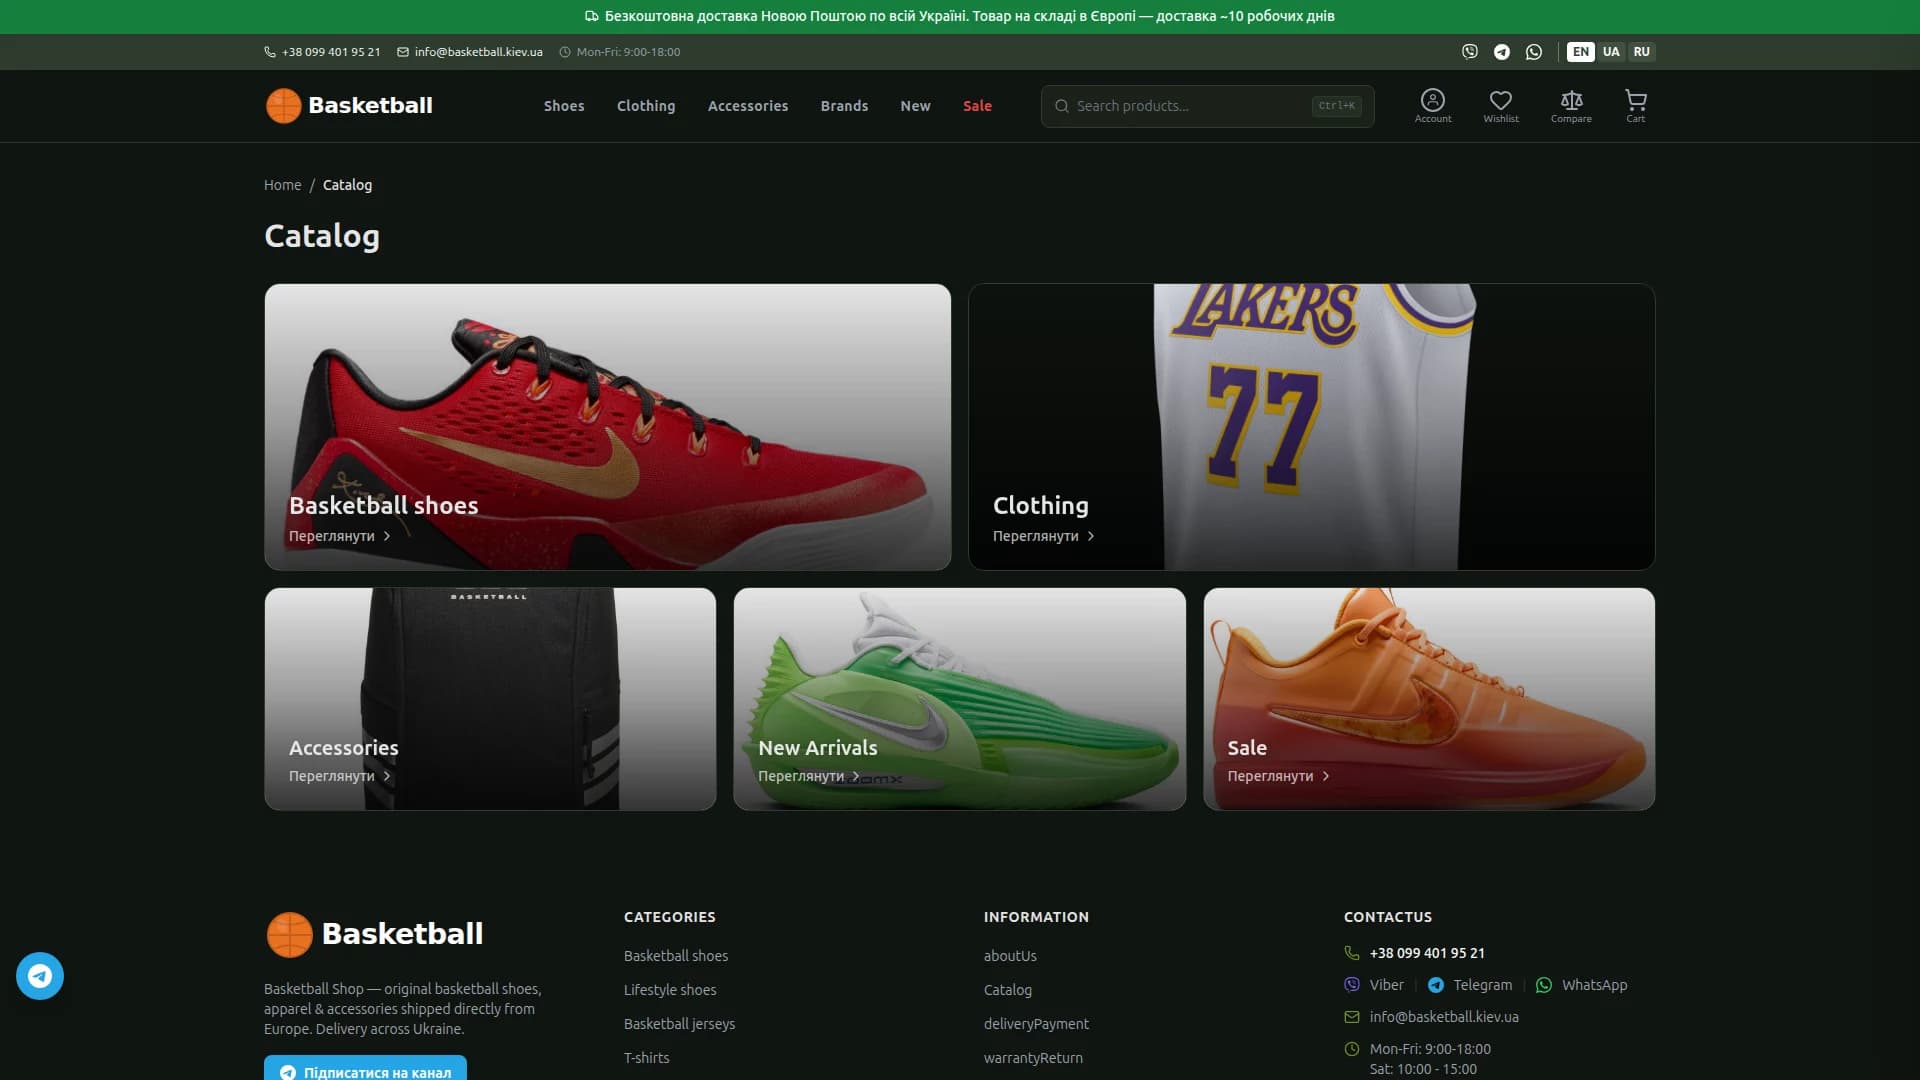The width and height of the screenshot is (1920, 1080).
Task: Open footer Lifestyle shoes link
Action: [670, 990]
